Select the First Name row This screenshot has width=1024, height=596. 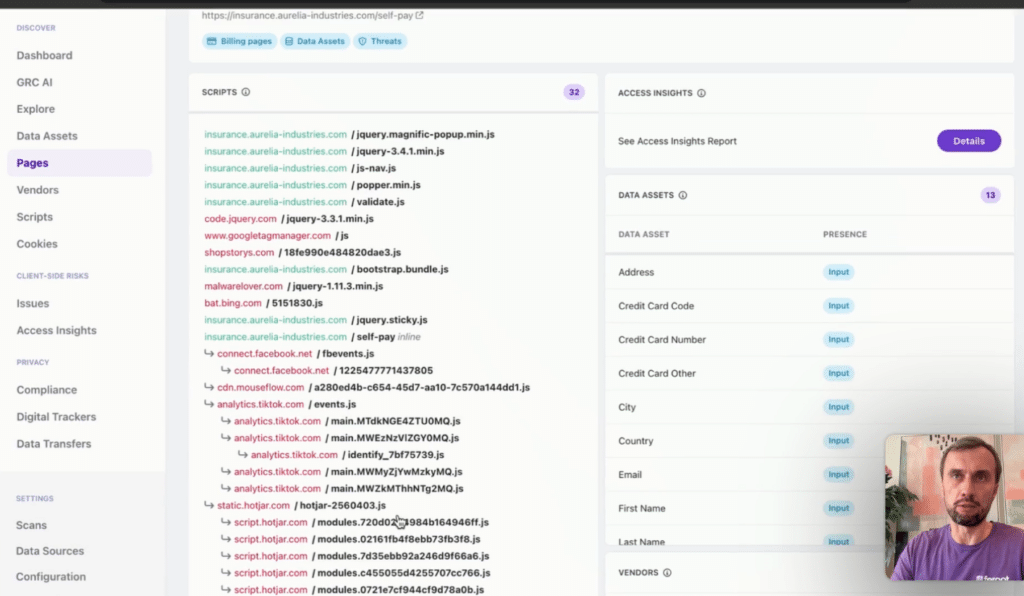coord(809,509)
